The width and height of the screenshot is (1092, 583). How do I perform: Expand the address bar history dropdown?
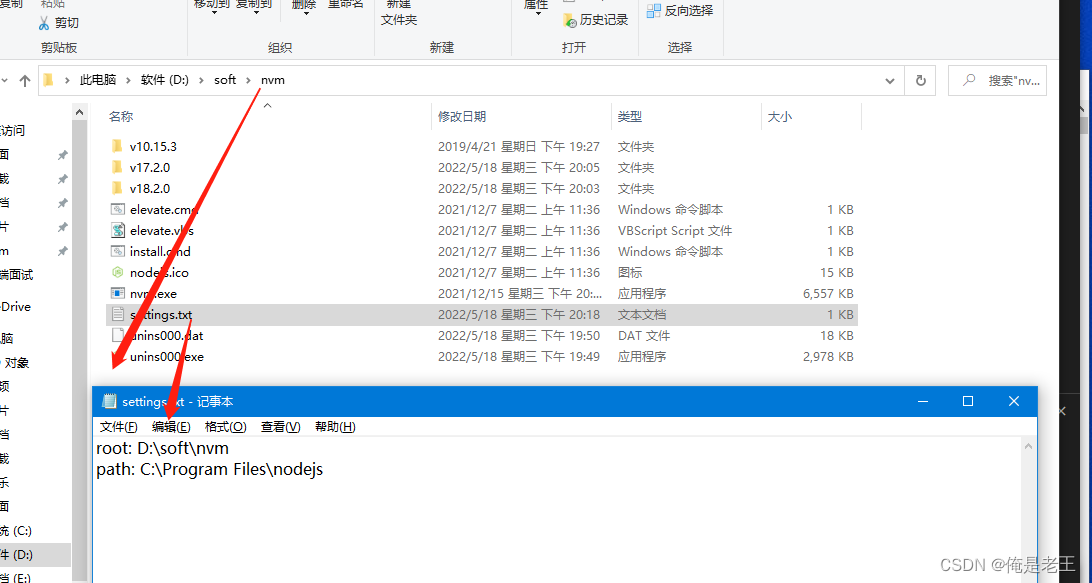coord(889,80)
